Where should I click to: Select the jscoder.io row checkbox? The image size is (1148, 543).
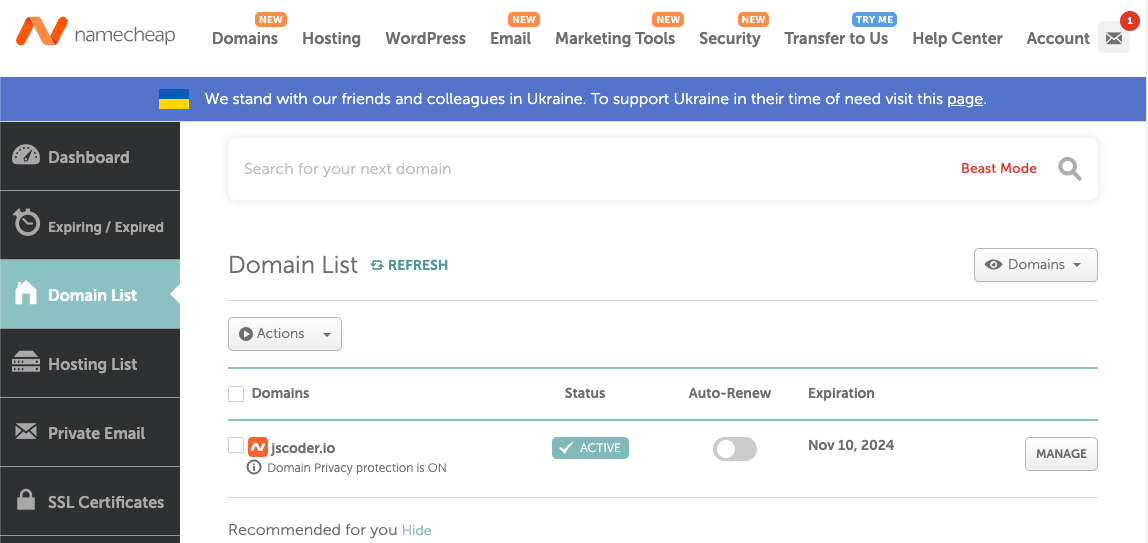(x=236, y=445)
